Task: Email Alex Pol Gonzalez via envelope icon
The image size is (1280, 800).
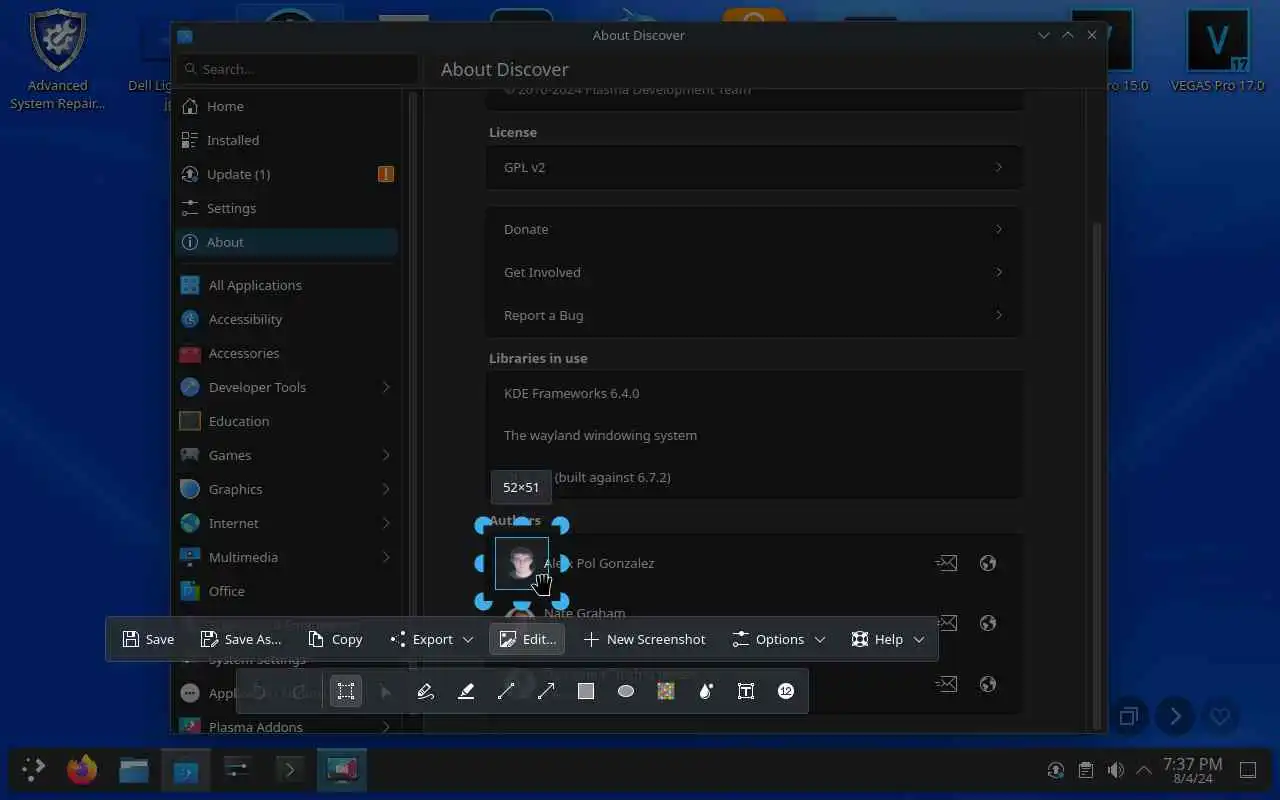Action: tap(946, 563)
